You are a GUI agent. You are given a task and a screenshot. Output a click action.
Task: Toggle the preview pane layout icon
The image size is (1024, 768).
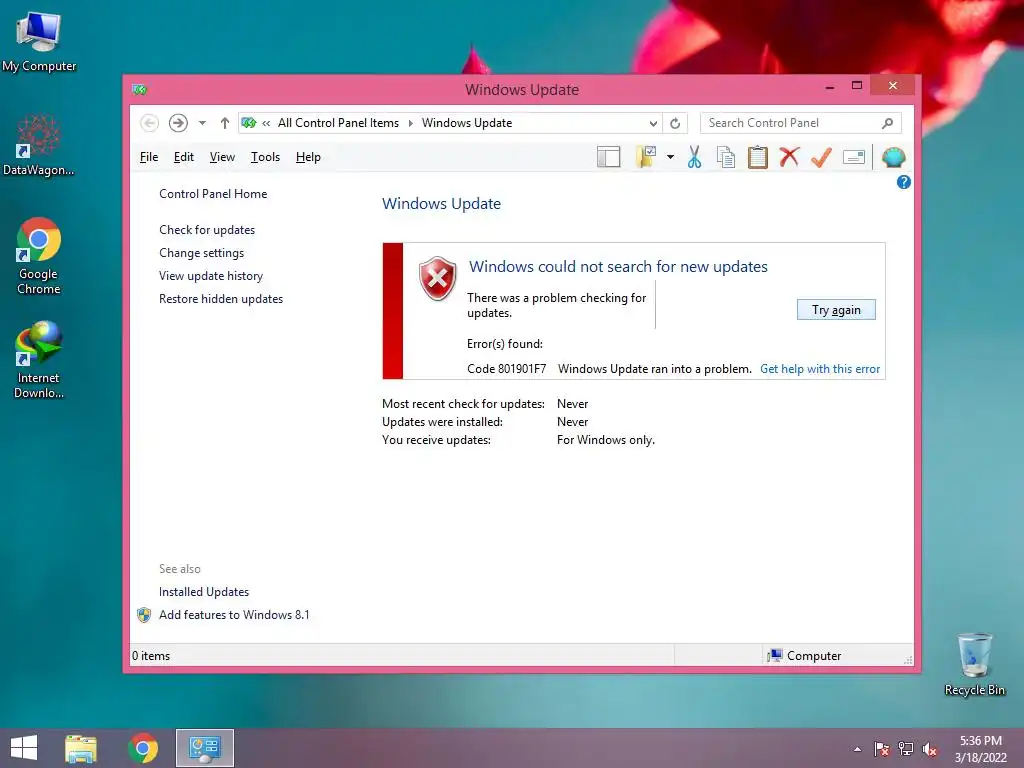(609, 157)
